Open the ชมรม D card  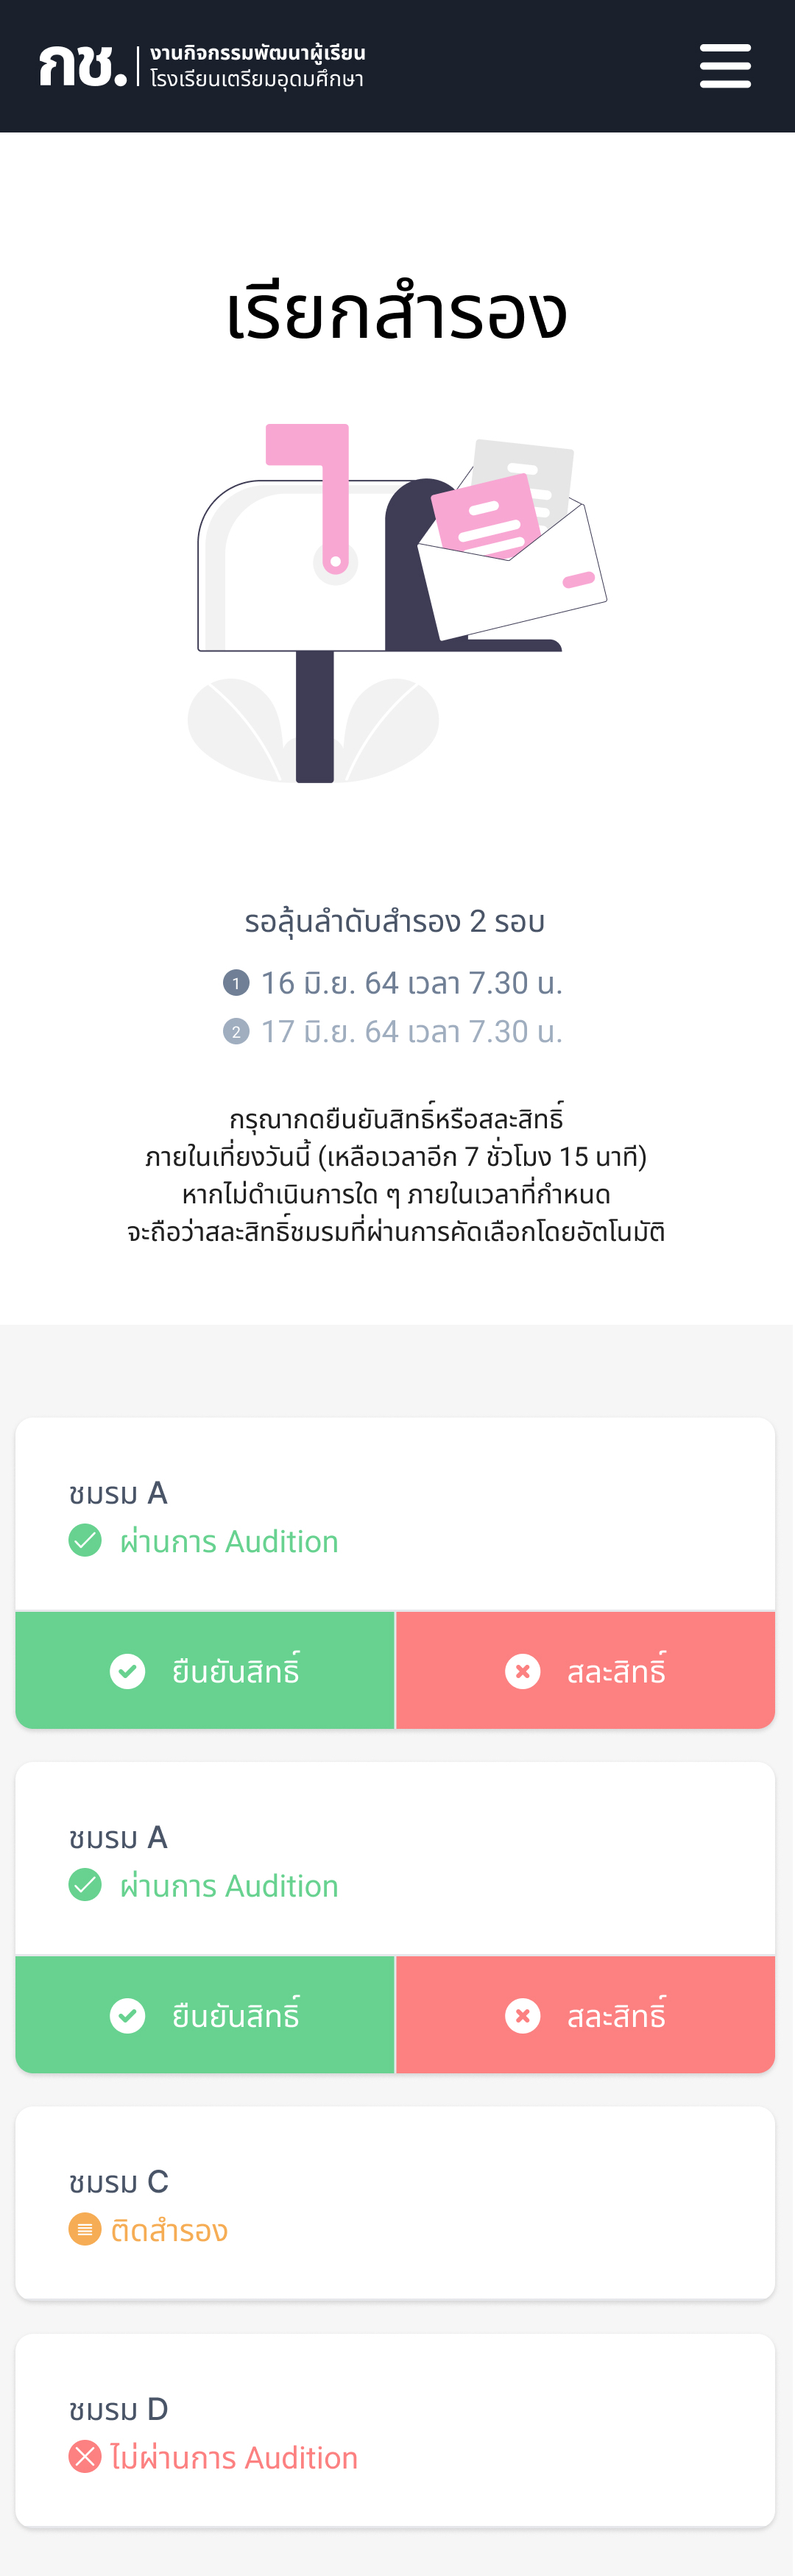point(395,2430)
